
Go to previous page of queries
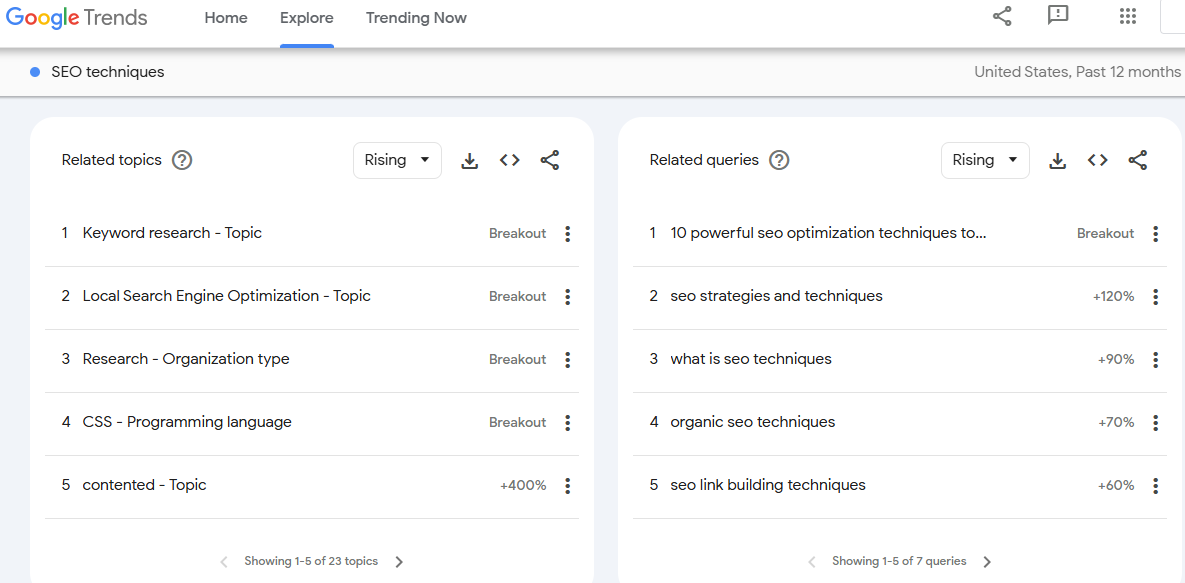[x=812, y=562]
